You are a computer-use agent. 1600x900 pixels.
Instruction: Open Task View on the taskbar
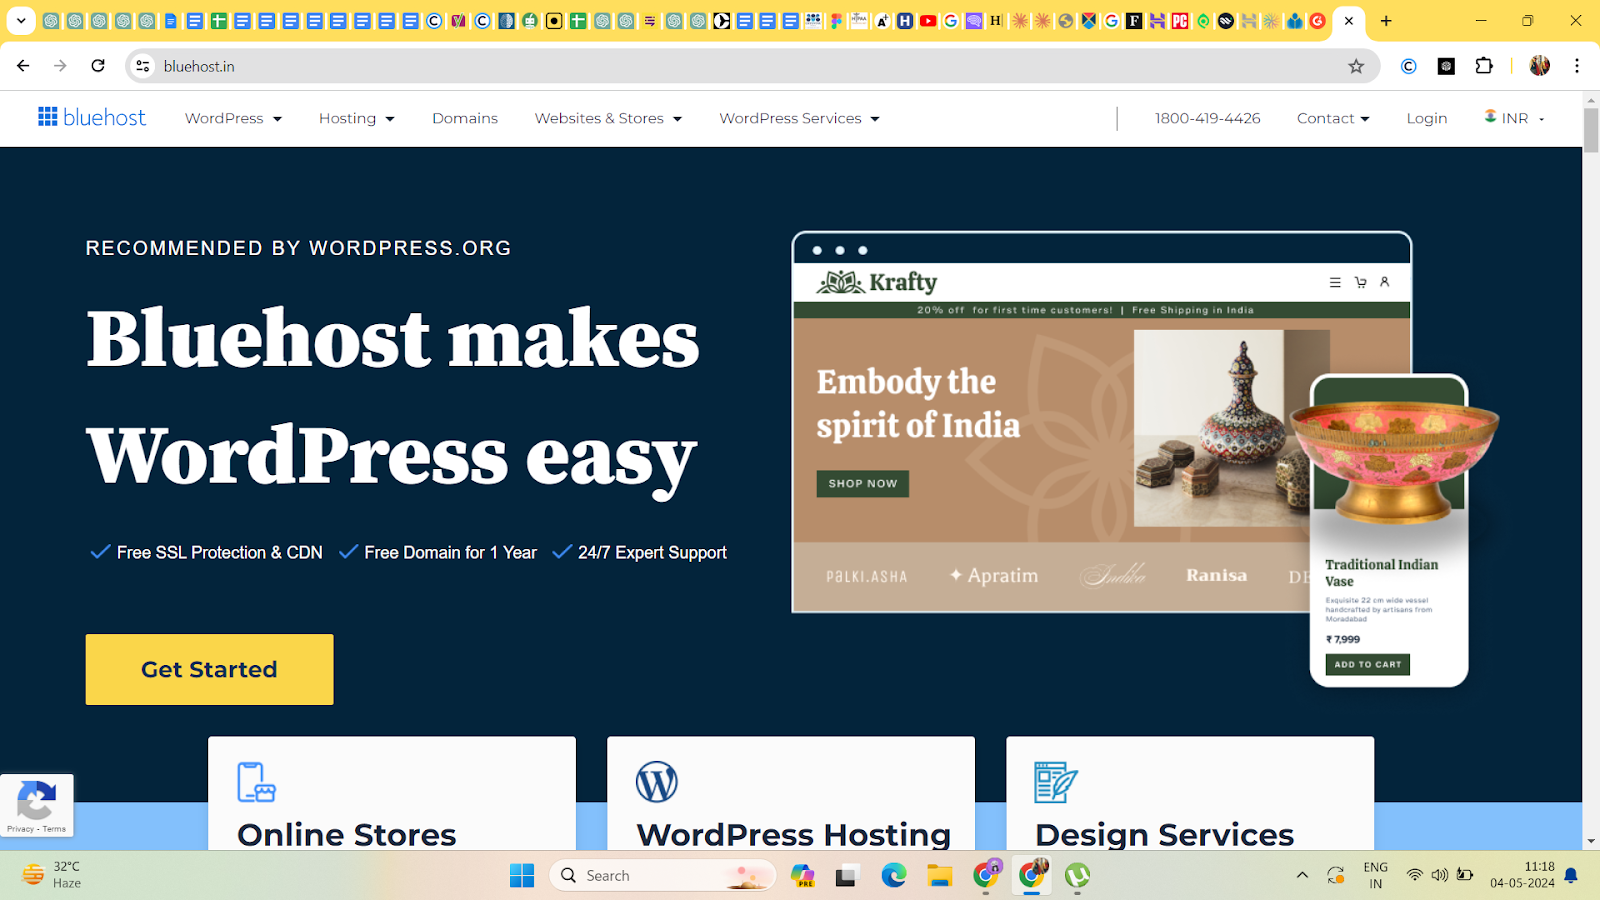coord(848,876)
